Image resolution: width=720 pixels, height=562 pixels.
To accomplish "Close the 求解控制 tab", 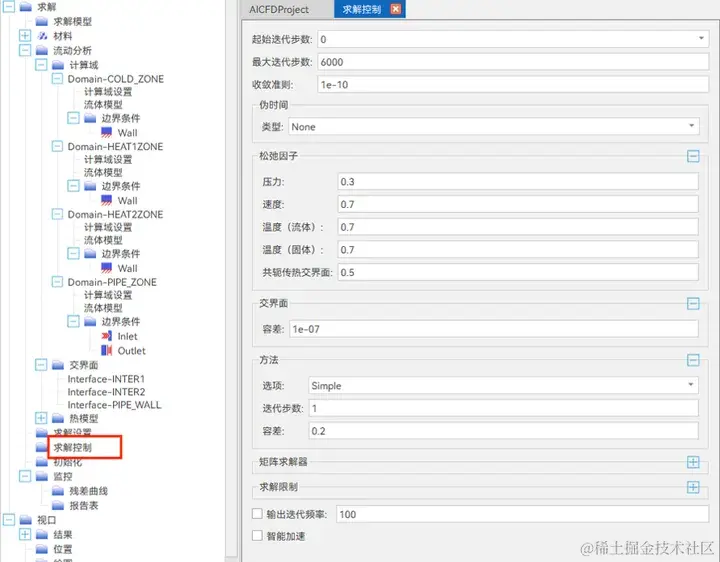I will click(395, 9).
